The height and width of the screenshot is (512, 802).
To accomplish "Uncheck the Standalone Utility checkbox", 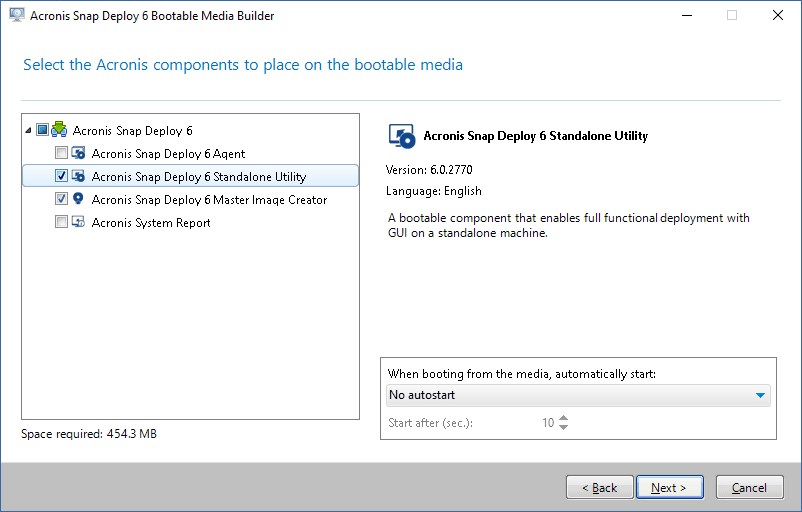I will coord(62,176).
